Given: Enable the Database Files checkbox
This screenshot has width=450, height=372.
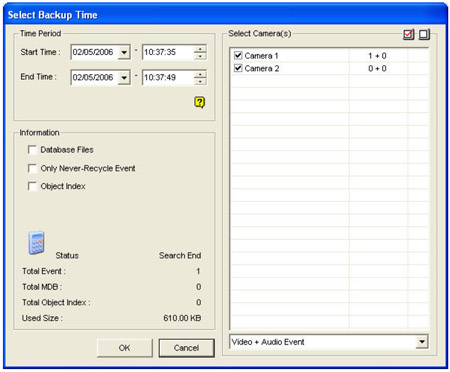Looking at the screenshot, I should coord(32,150).
